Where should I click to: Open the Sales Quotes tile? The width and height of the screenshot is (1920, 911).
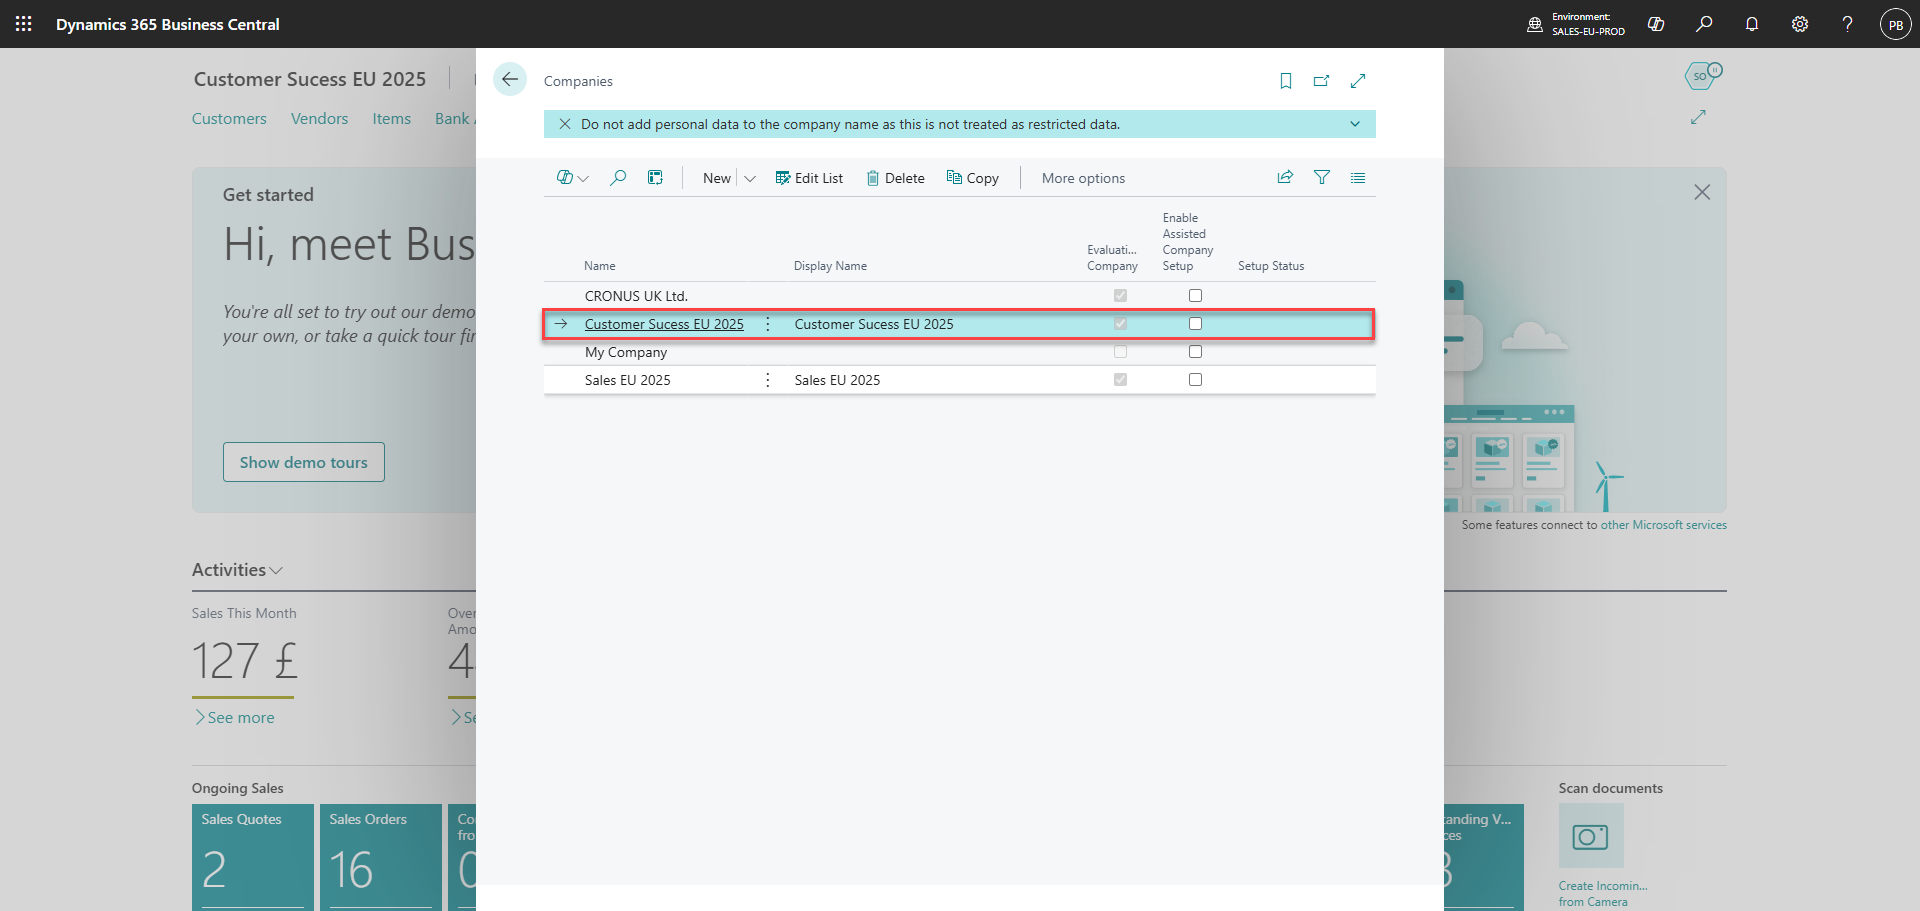pyautogui.click(x=253, y=857)
